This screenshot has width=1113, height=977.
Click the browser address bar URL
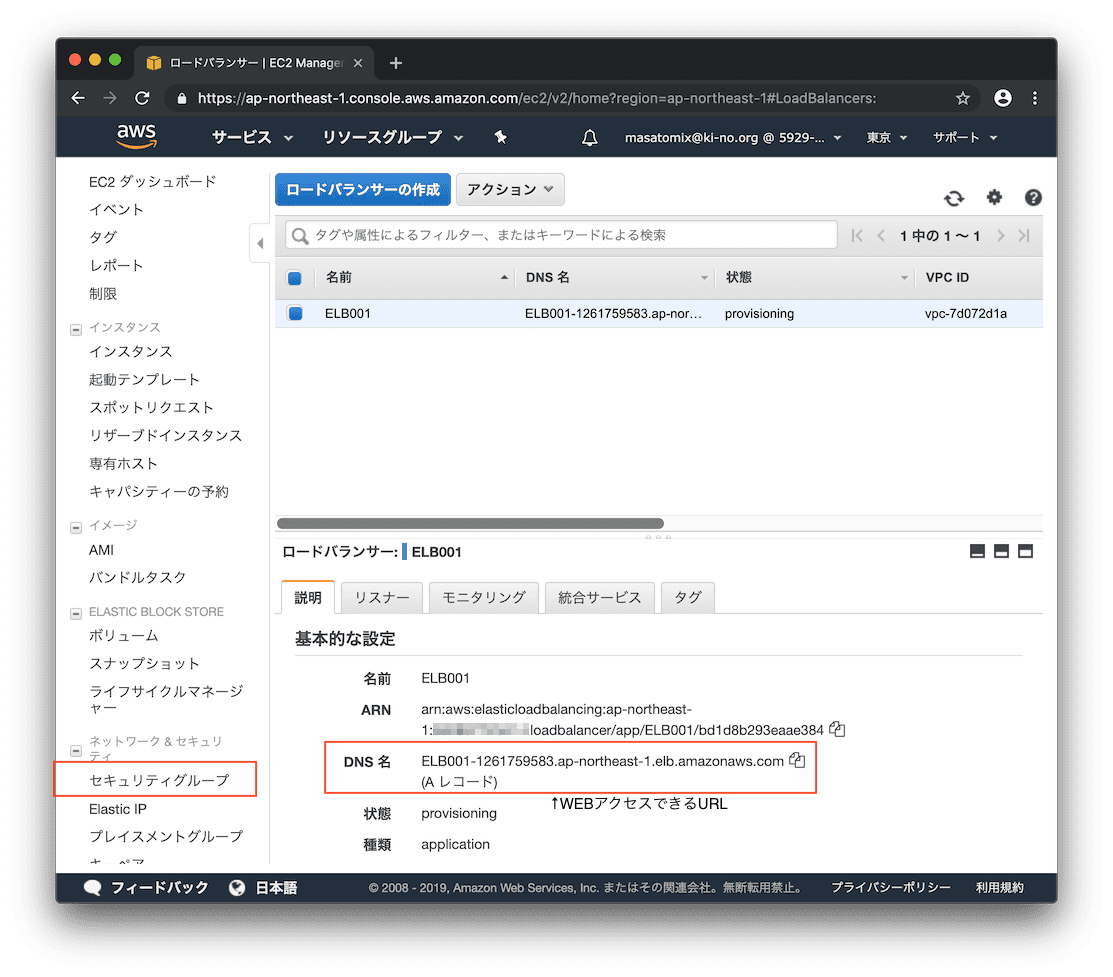pos(537,98)
